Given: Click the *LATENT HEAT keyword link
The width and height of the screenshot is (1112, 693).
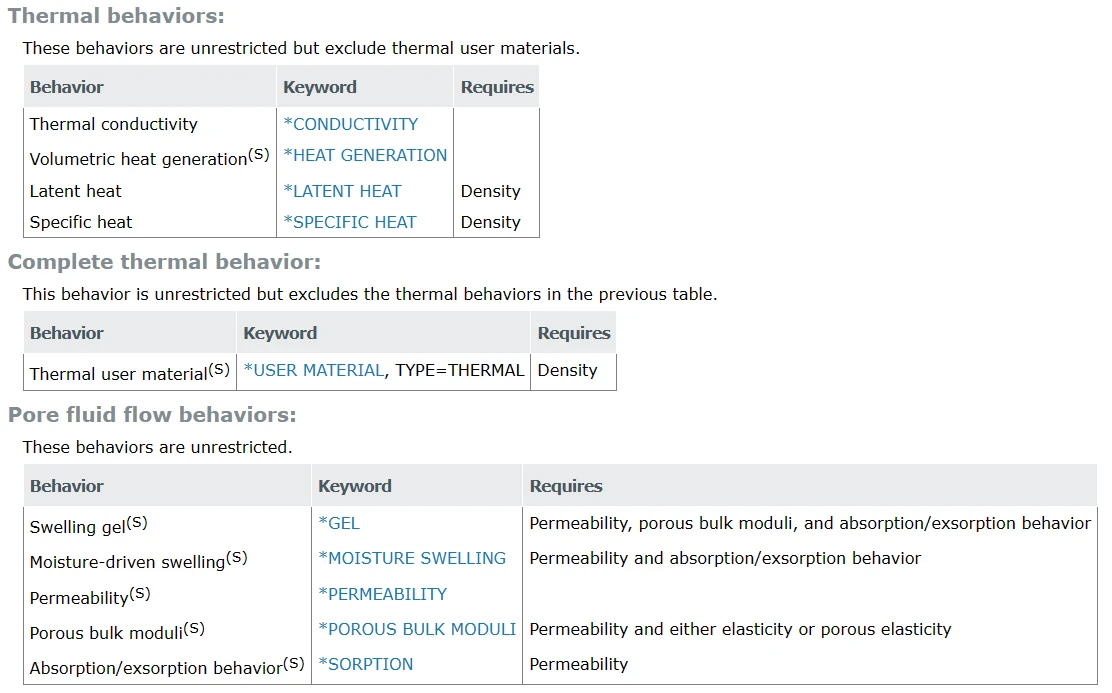Looking at the screenshot, I should point(342,192).
